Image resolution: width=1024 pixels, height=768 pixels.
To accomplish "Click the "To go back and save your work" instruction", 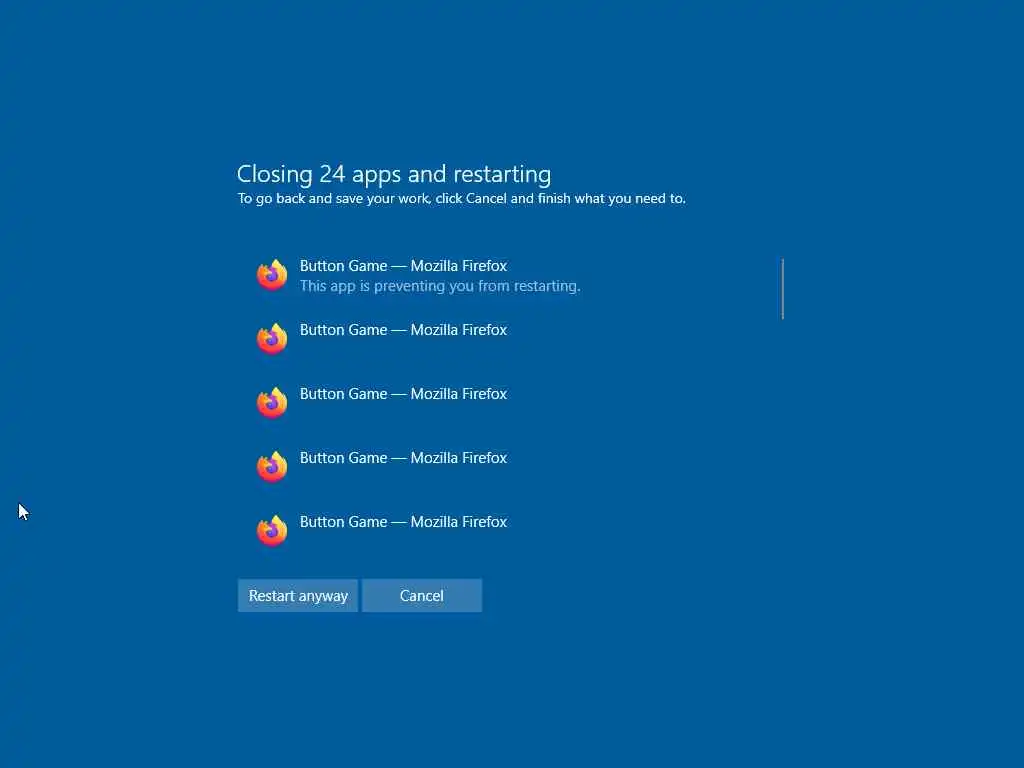I will click(x=461, y=199).
